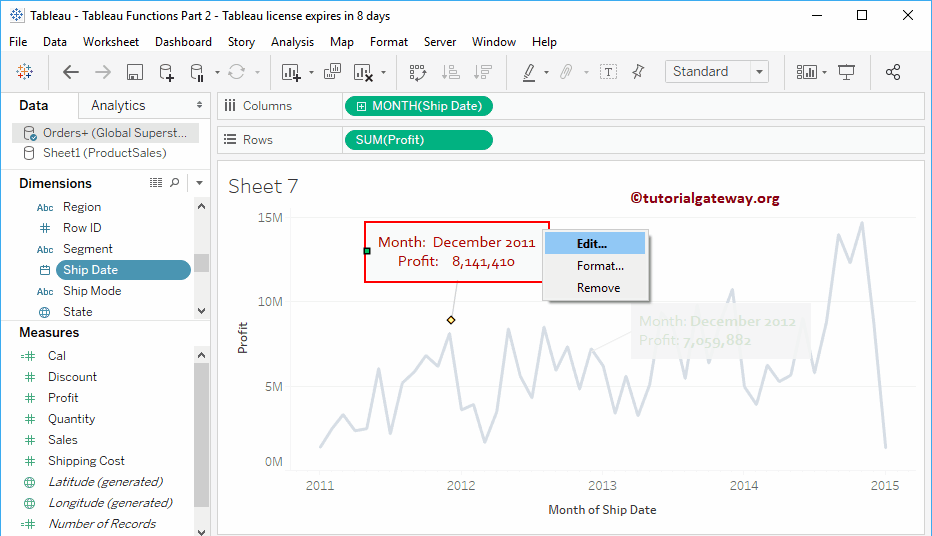
Task: Click the Show Me chart icon
Action: 807,72
